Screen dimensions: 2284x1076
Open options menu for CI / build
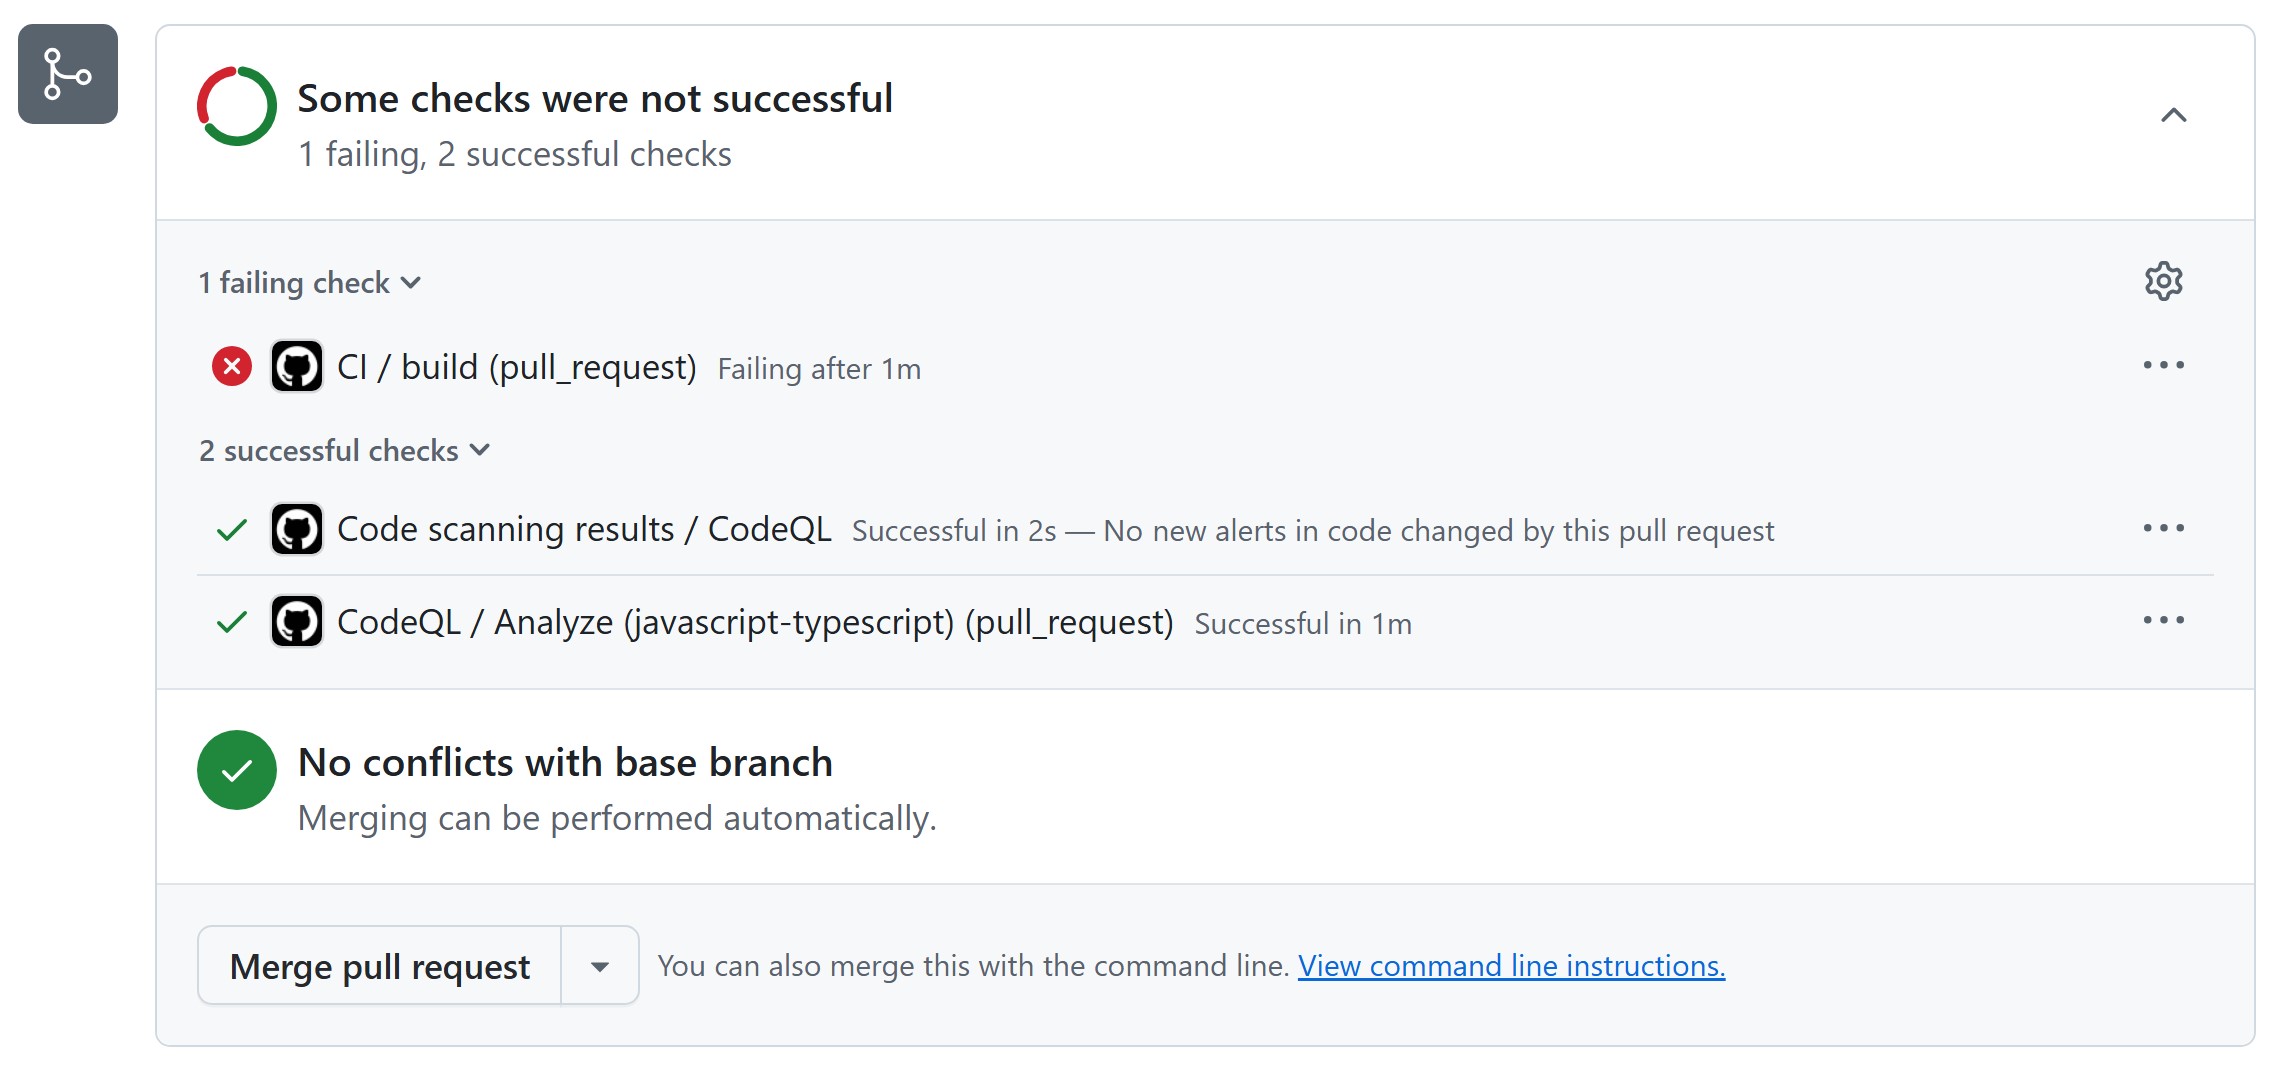click(2163, 366)
